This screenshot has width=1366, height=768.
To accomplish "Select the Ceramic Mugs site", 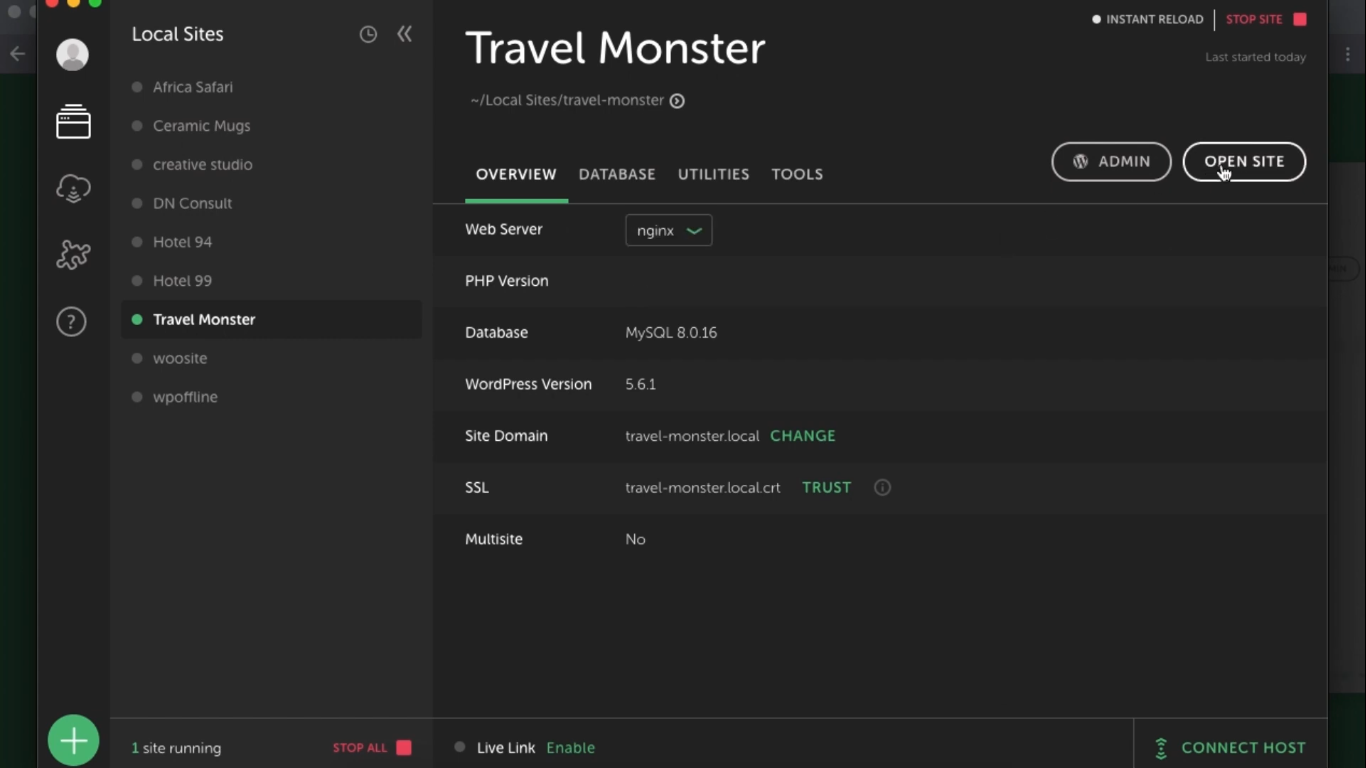I will coord(271,126).
